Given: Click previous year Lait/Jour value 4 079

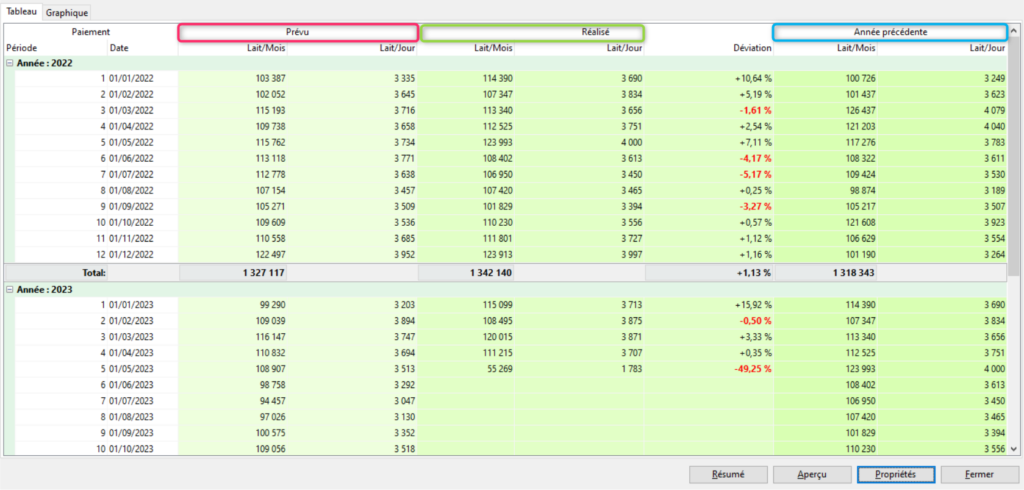Looking at the screenshot, I should coord(995,110).
